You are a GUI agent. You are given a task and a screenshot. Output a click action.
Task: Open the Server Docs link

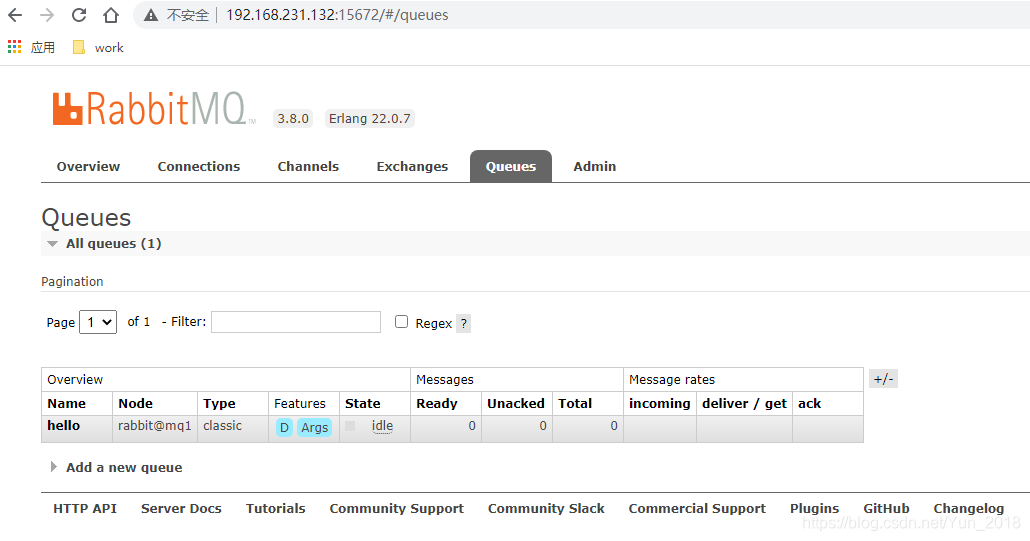(181, 508)
